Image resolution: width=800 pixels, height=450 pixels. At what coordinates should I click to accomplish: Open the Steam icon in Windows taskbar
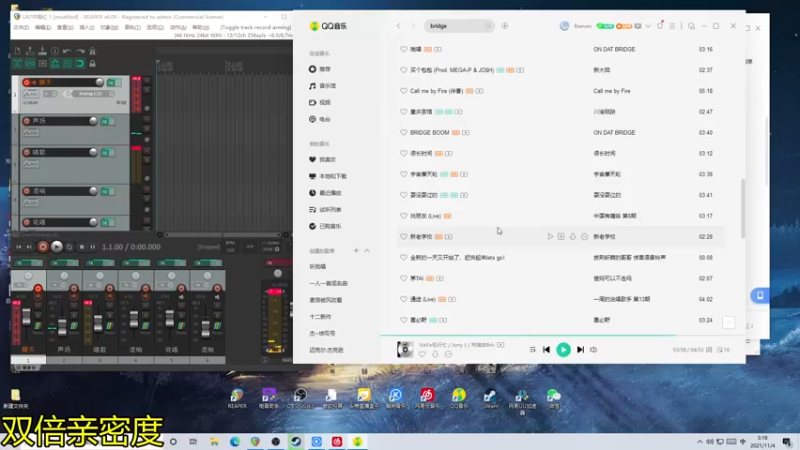296,442
